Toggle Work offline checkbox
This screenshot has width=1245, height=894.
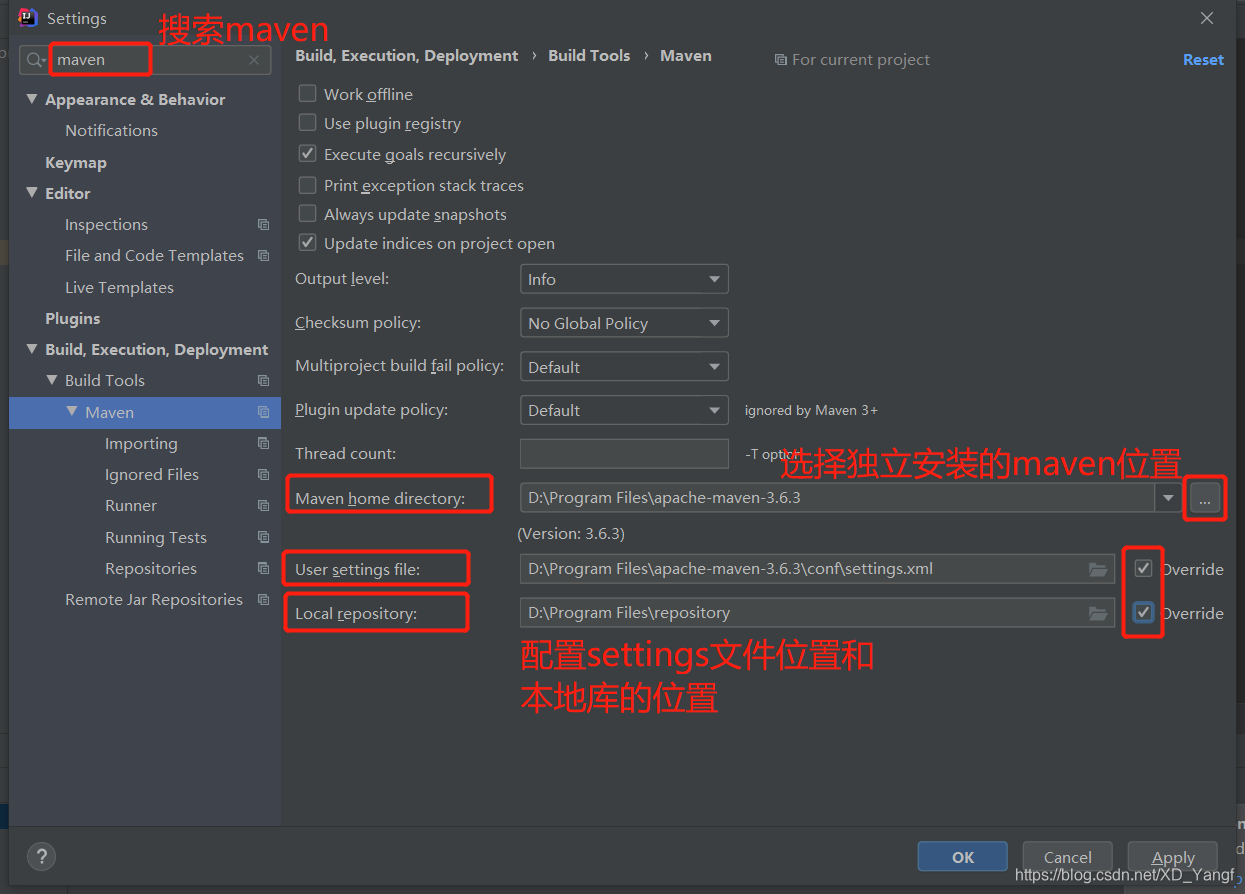308,94
